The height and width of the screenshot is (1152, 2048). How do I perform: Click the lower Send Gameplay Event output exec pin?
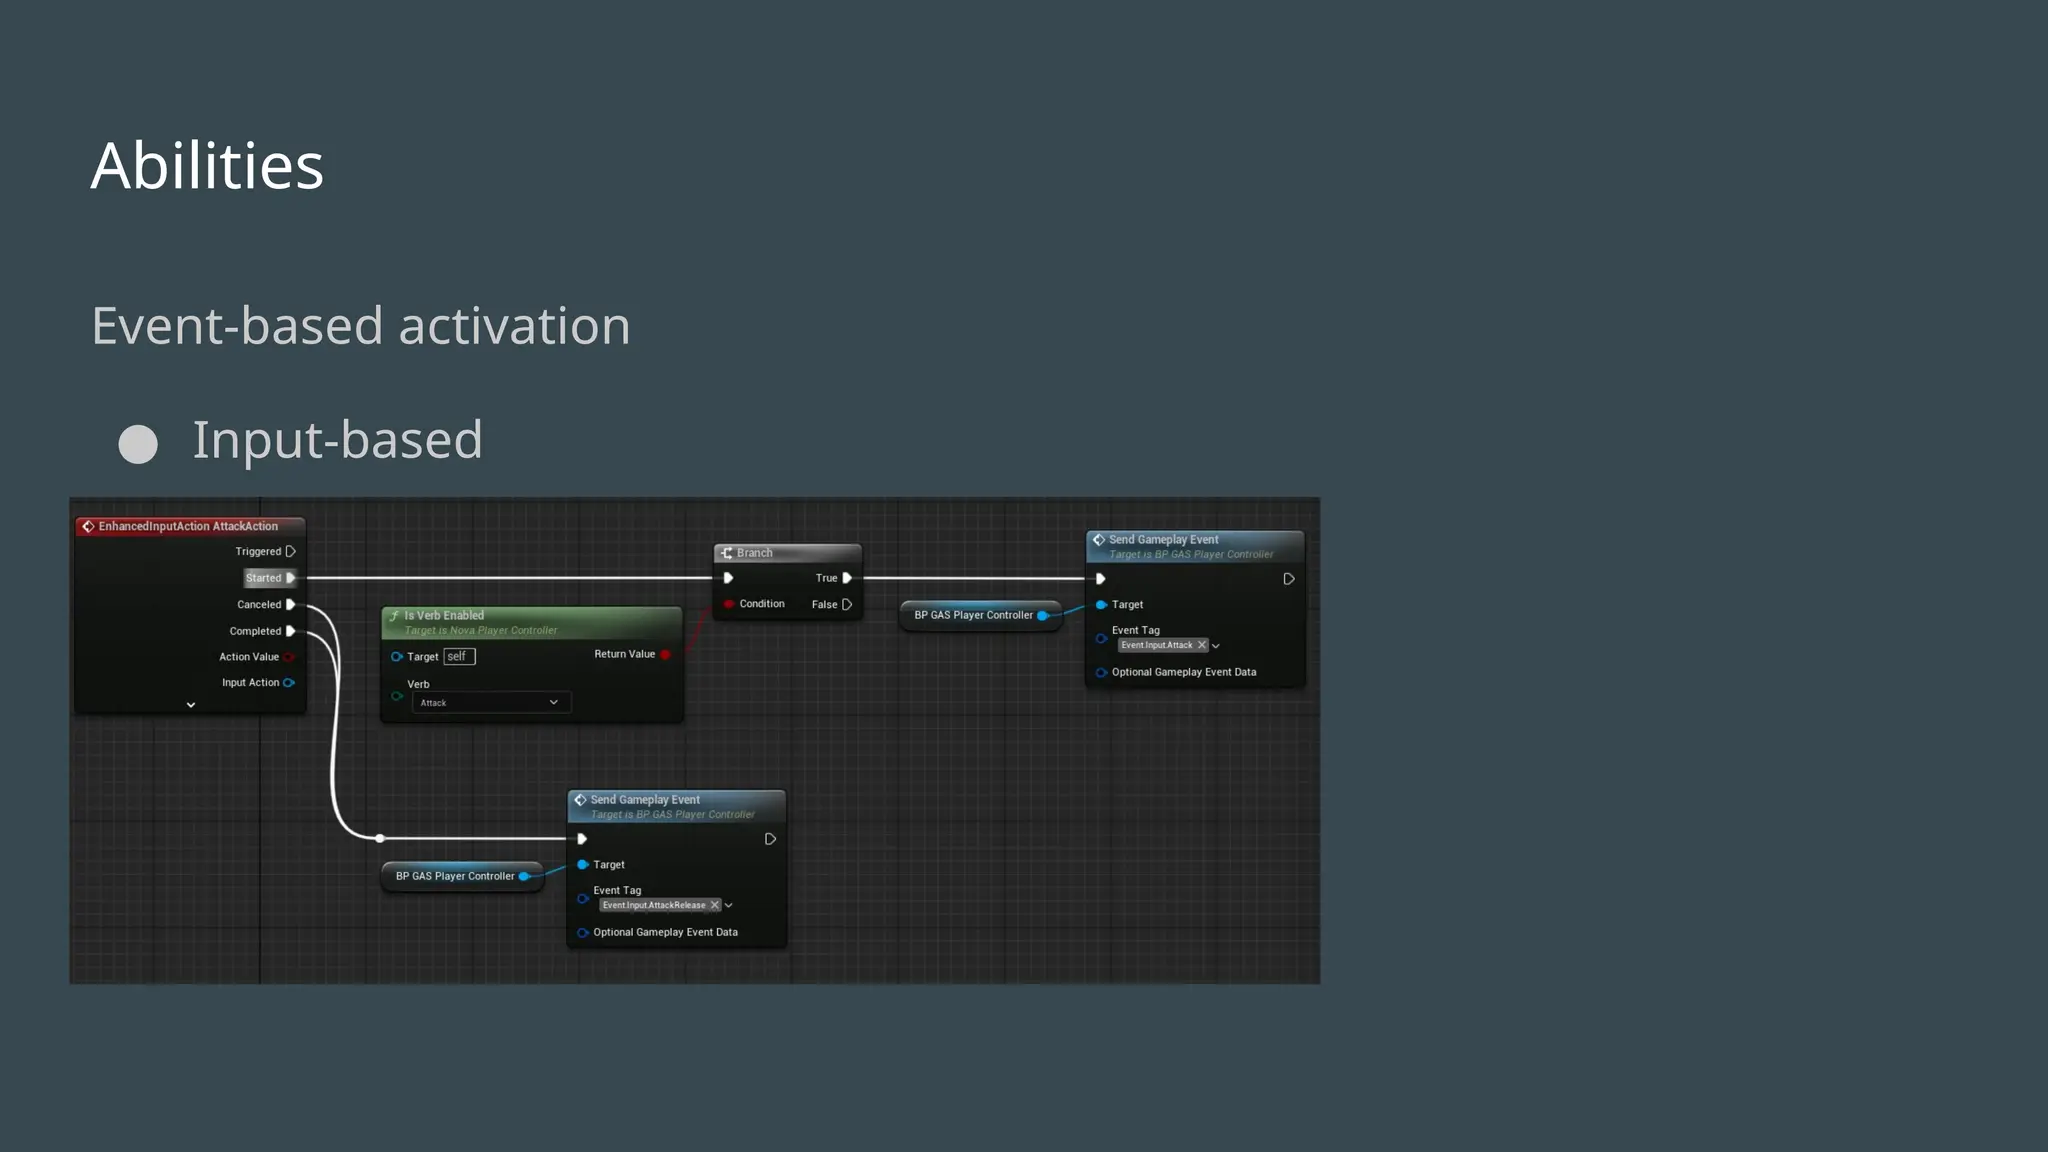click(770, 839)
